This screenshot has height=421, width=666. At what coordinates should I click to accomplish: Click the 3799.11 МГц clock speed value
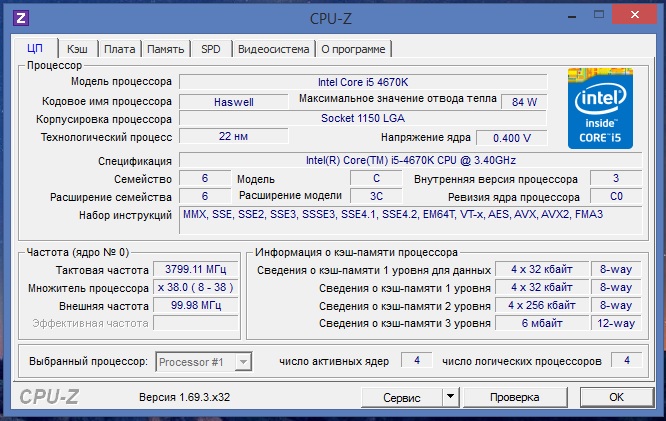pos(196,269)
